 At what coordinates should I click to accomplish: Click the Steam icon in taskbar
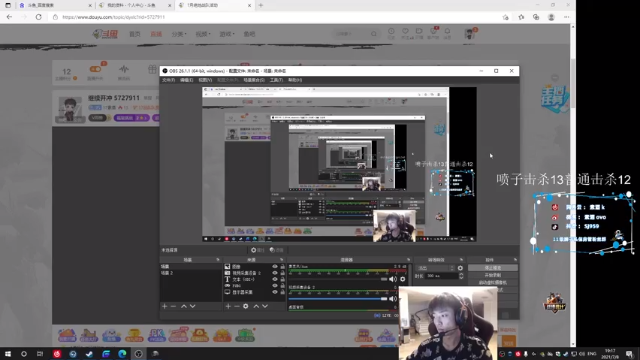(89, 354)
